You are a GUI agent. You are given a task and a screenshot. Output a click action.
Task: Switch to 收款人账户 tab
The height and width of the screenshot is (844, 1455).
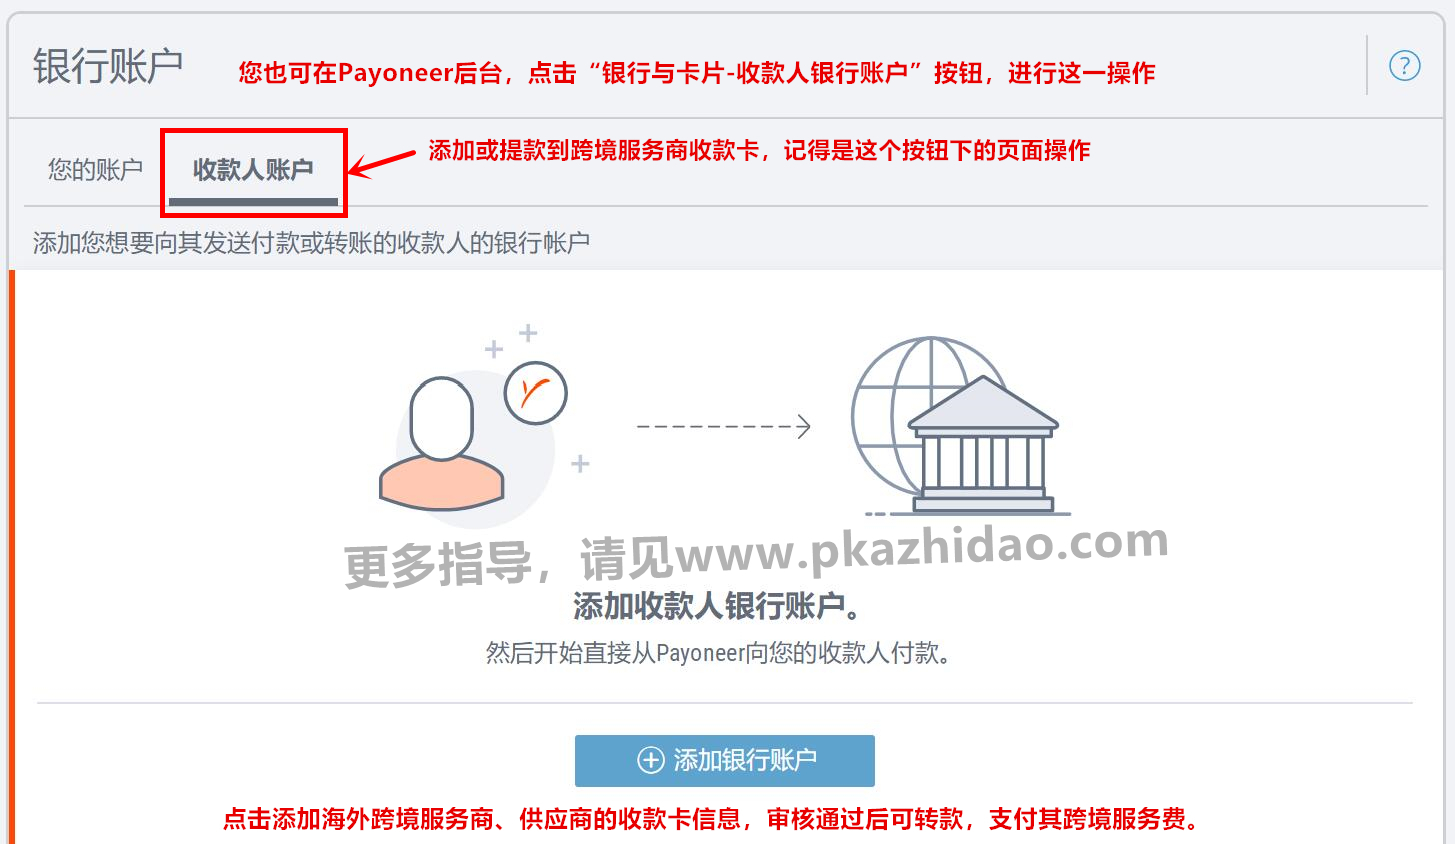pos(253,170)
